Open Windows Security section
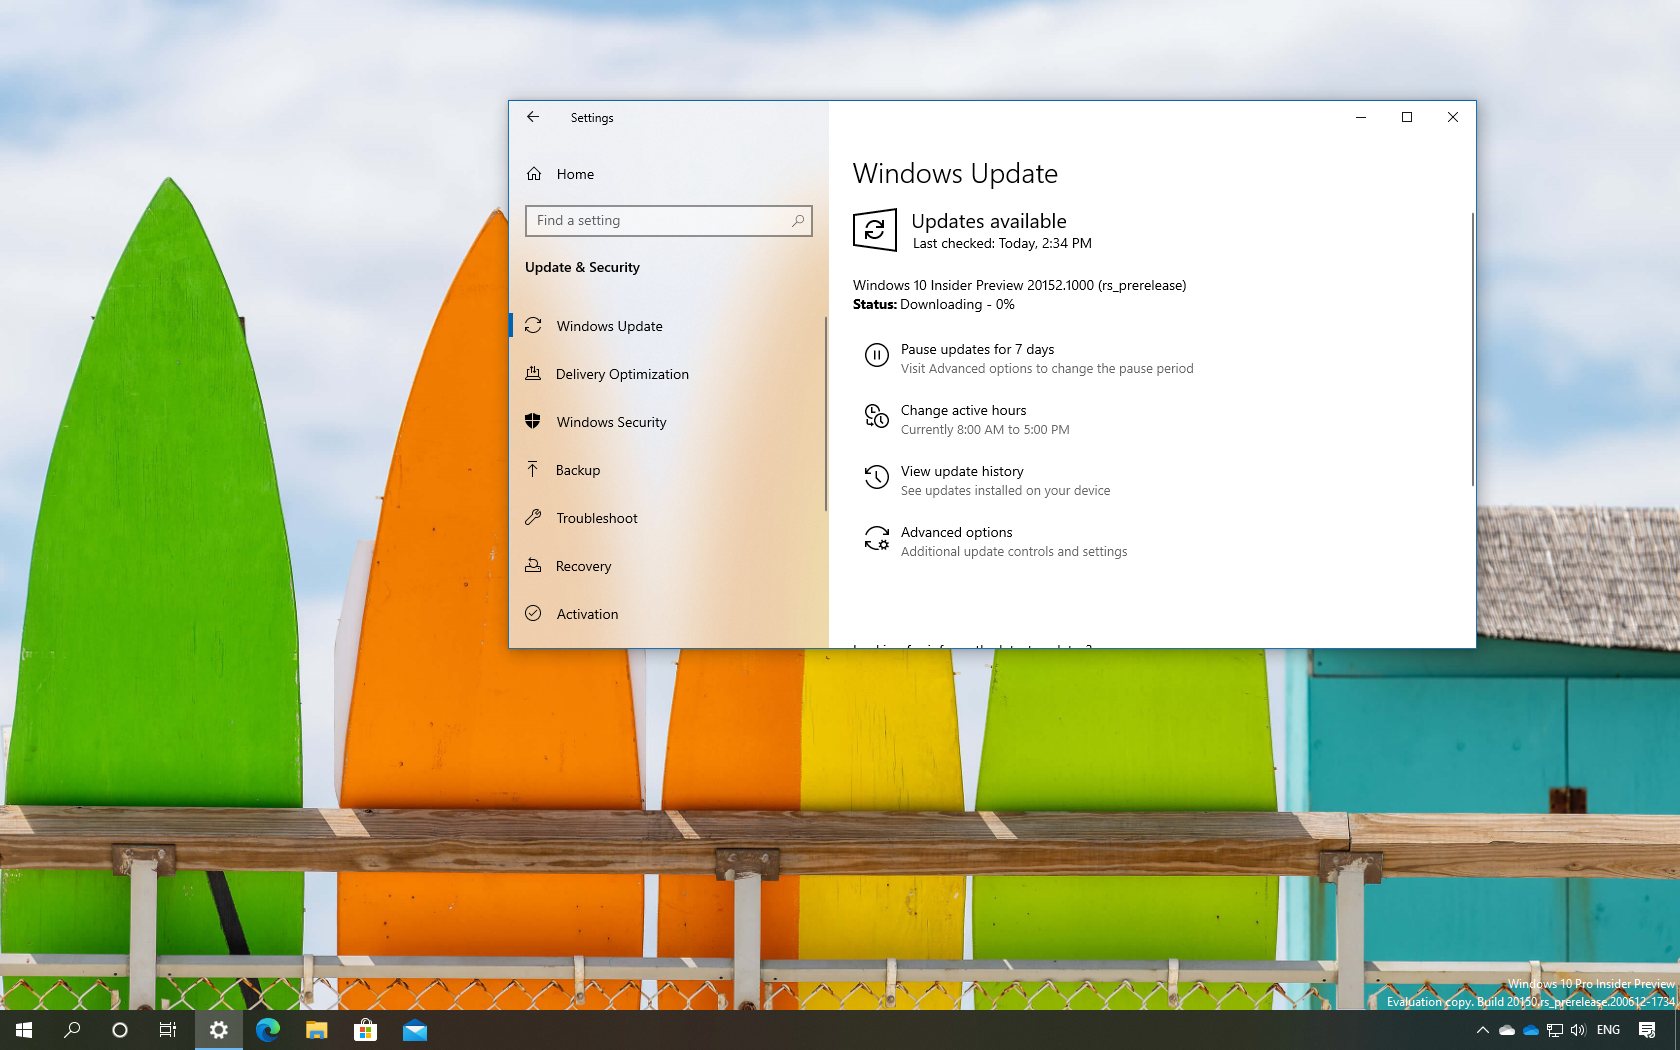Screen dimensions: 1680x1050 [611, 422]
